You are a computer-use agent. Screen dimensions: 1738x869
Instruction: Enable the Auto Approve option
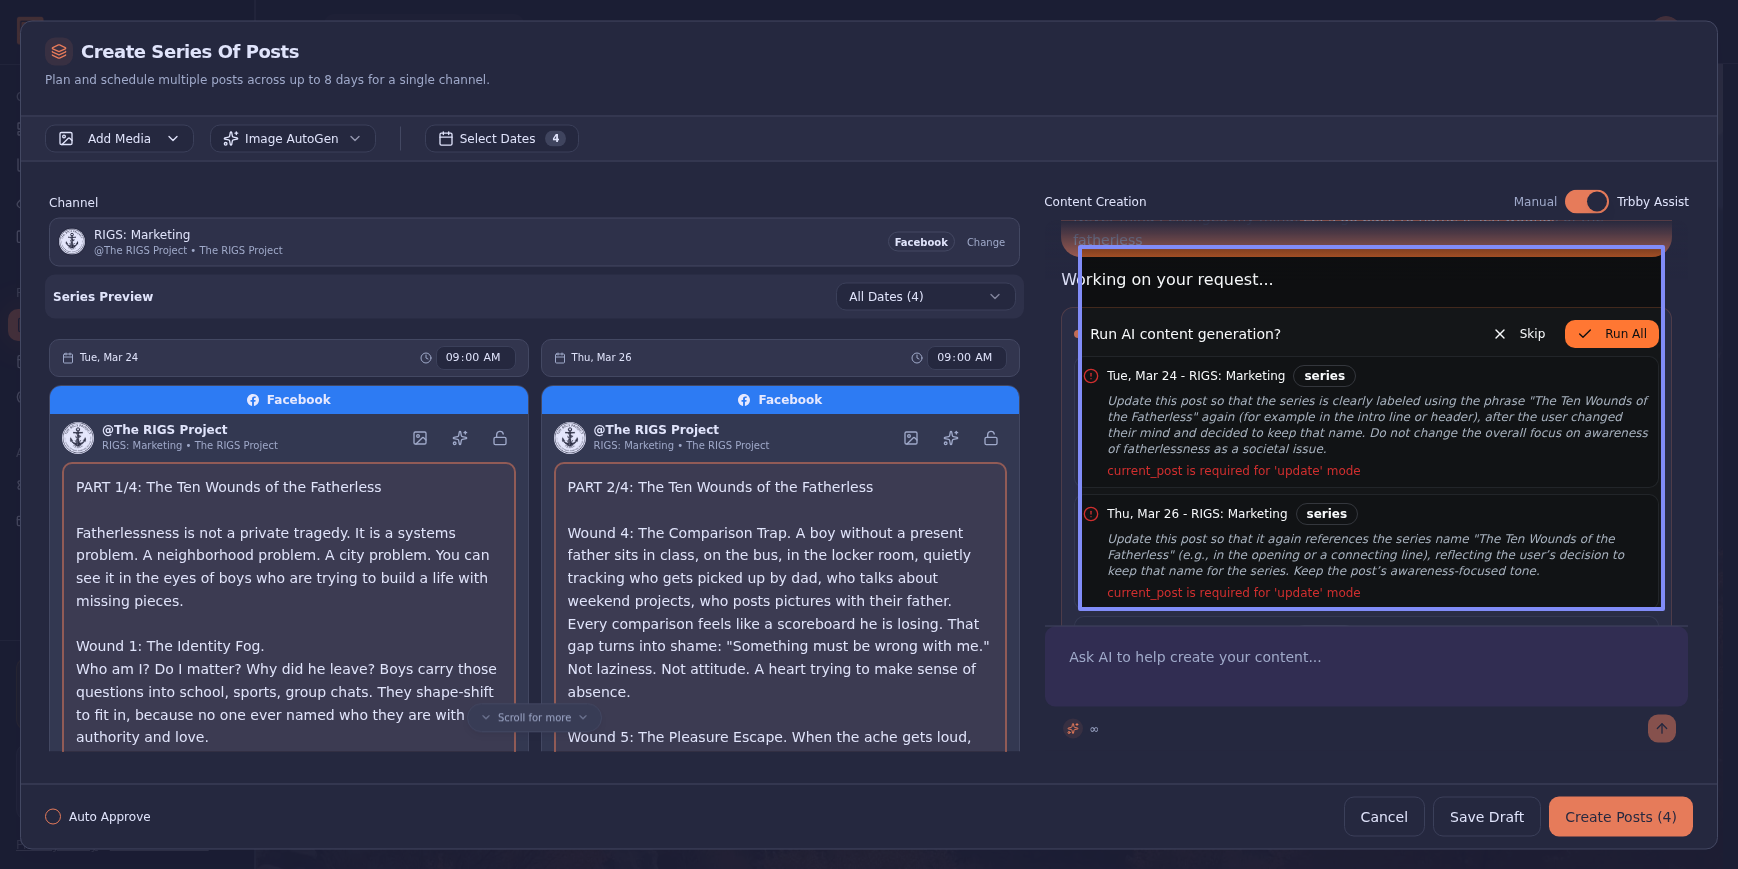click(54, 817)
